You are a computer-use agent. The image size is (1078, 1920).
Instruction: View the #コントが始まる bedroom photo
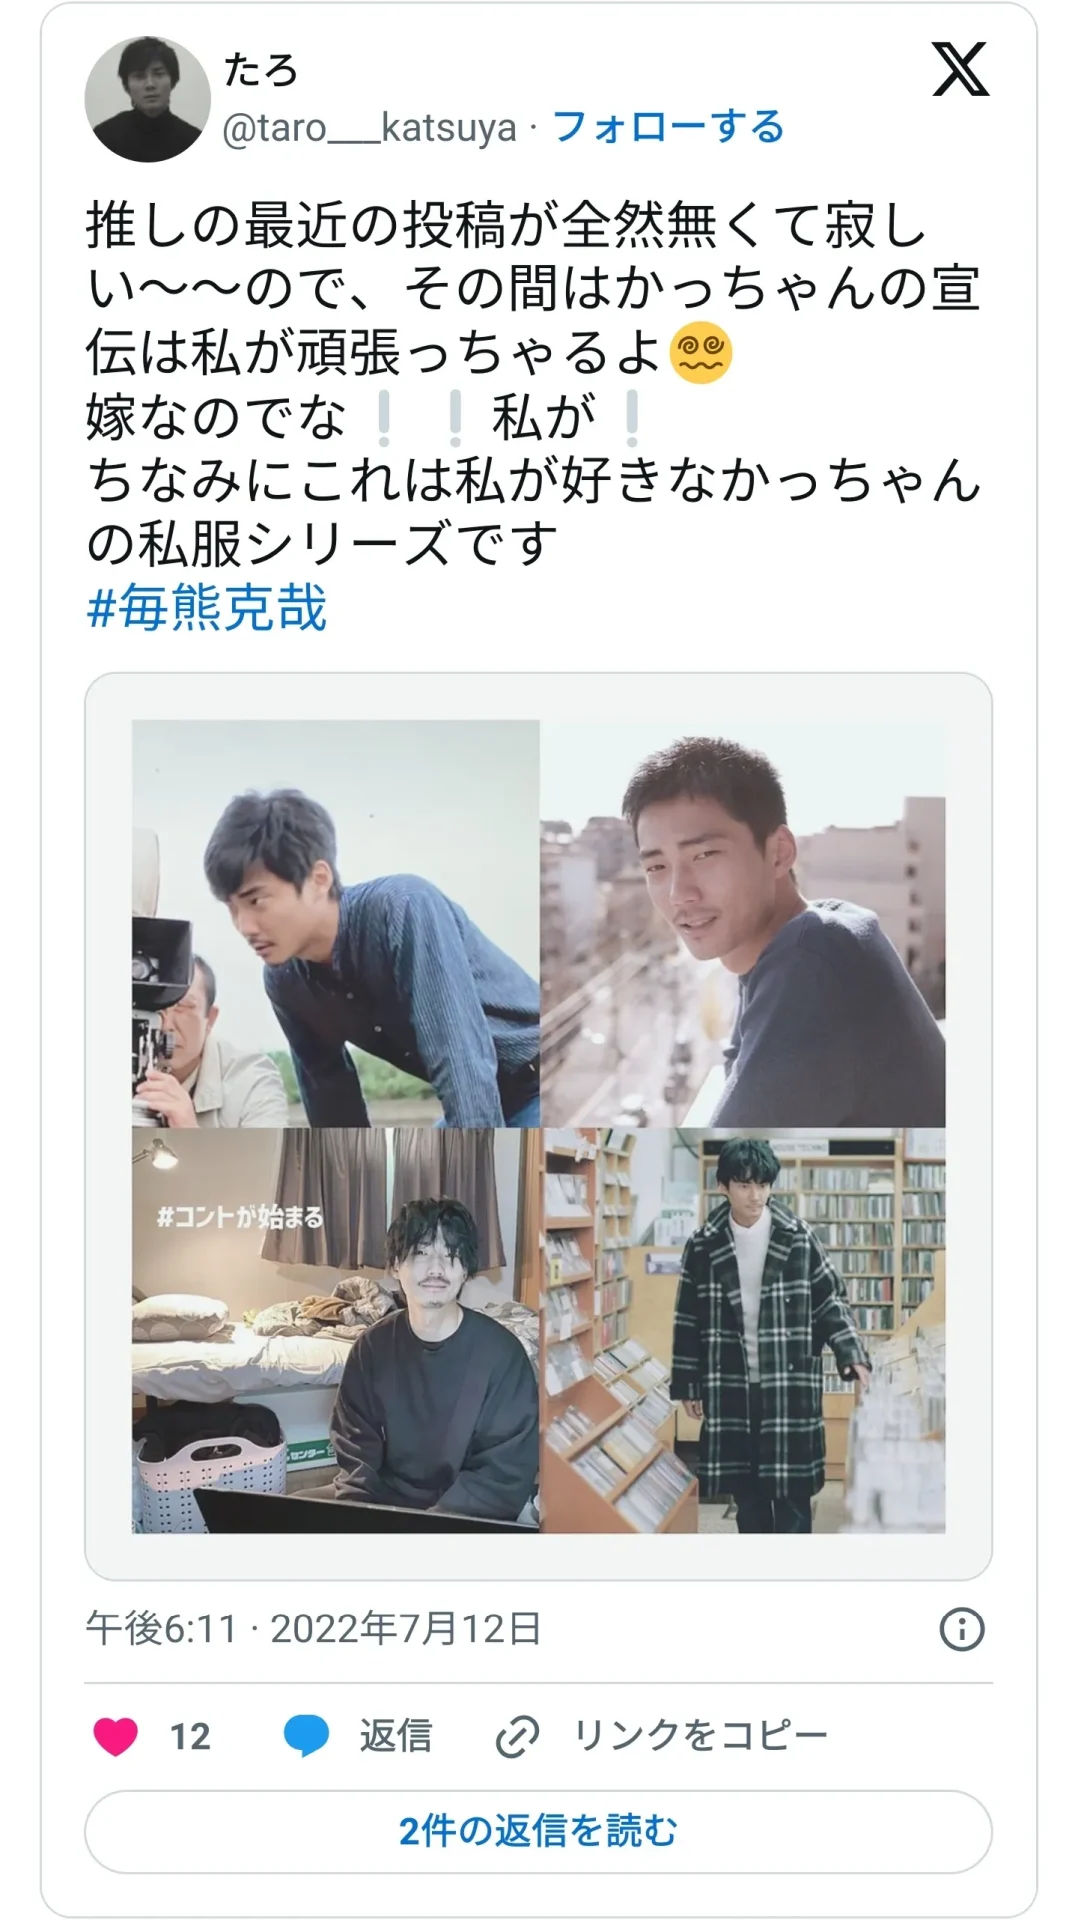(336, 1331)
